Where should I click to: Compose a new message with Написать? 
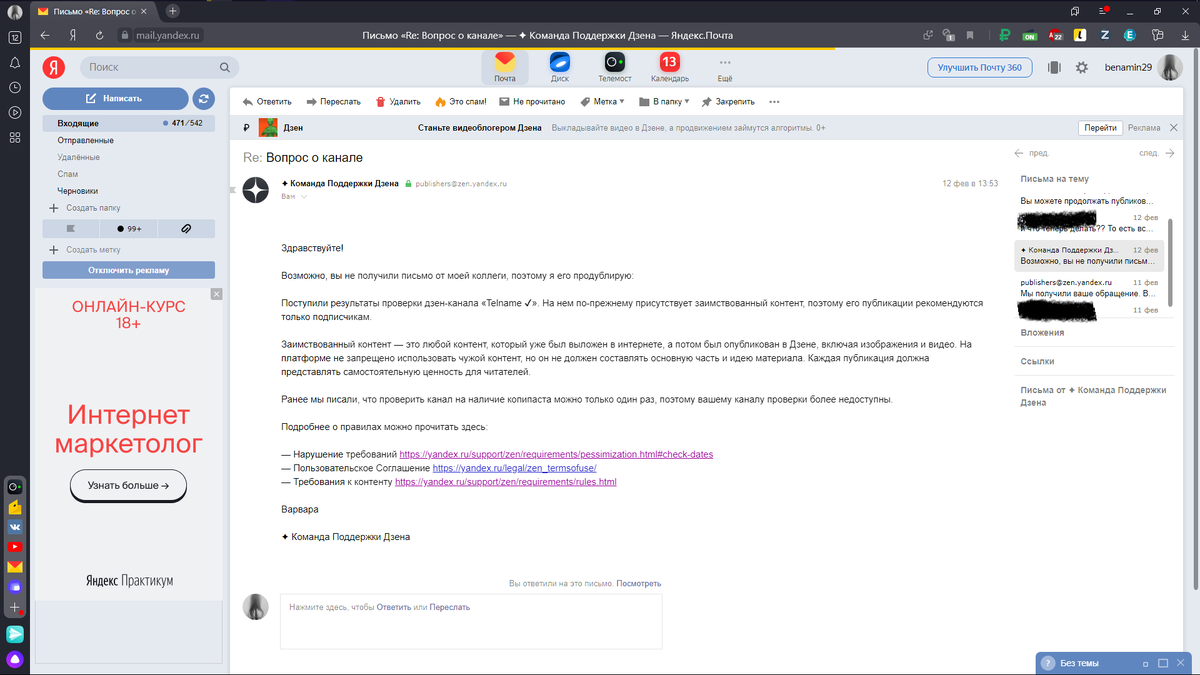[x=115, y=98]
